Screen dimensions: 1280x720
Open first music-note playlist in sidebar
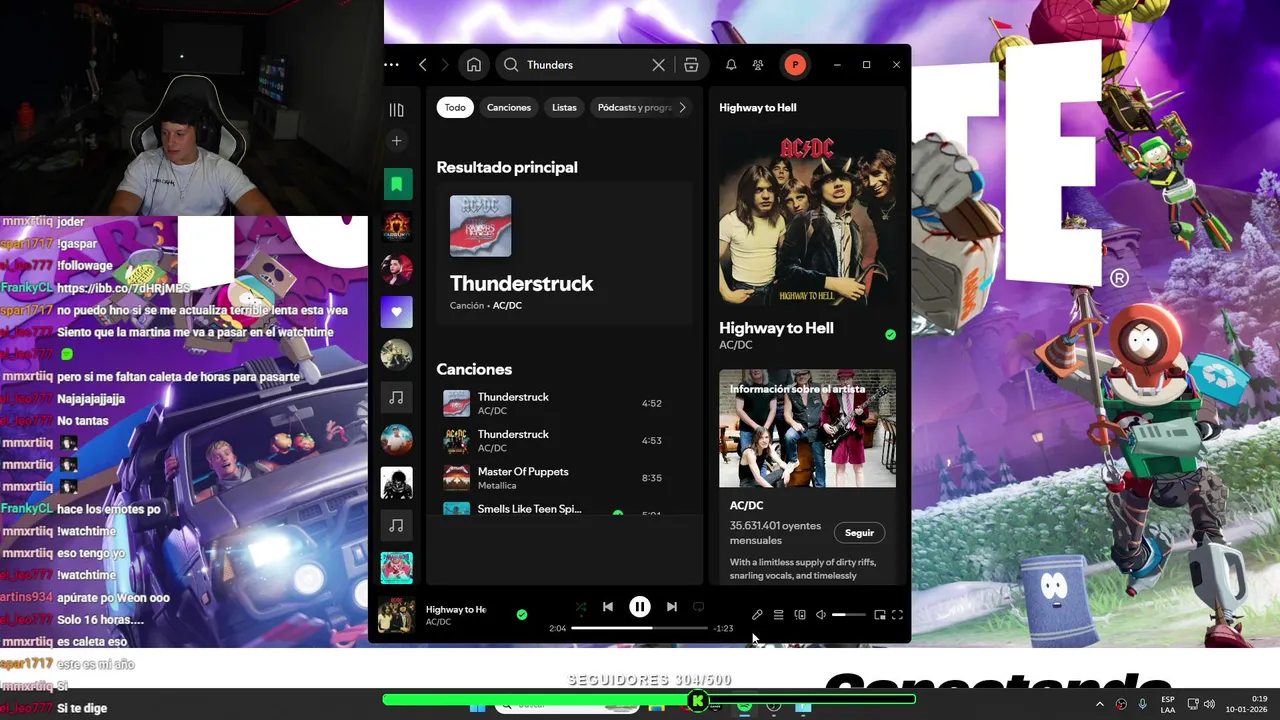click(397, 398)
